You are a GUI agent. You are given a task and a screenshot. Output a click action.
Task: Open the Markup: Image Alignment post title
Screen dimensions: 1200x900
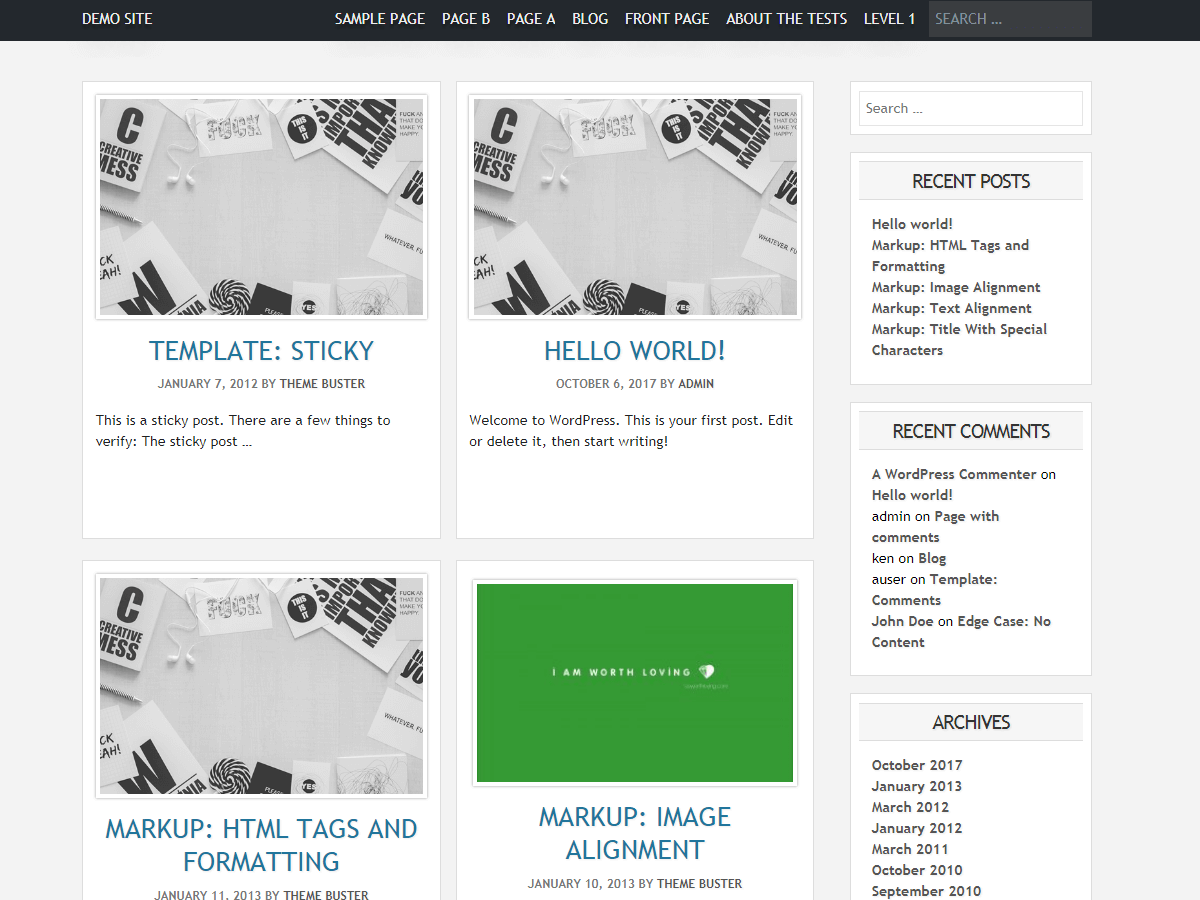click(635, 833)
